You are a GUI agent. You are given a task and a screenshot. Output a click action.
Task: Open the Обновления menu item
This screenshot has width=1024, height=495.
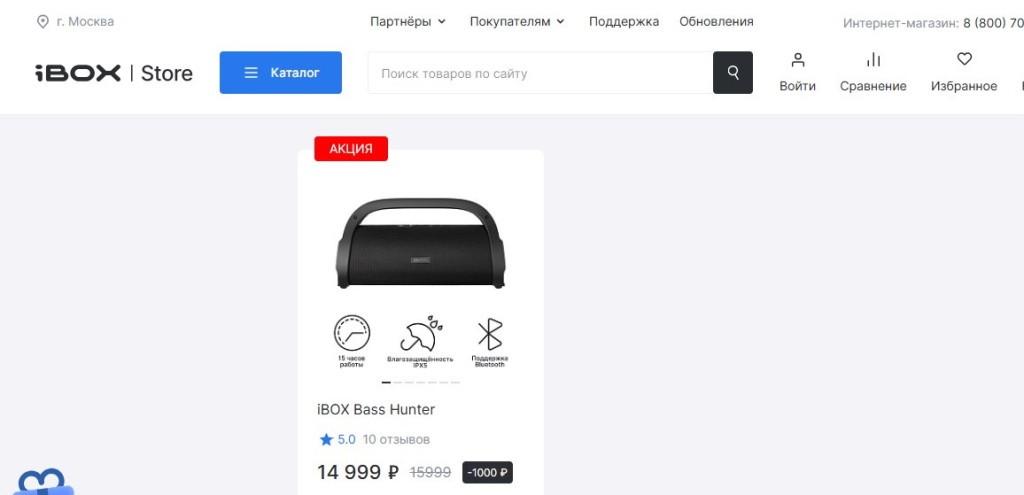[716, 22]
